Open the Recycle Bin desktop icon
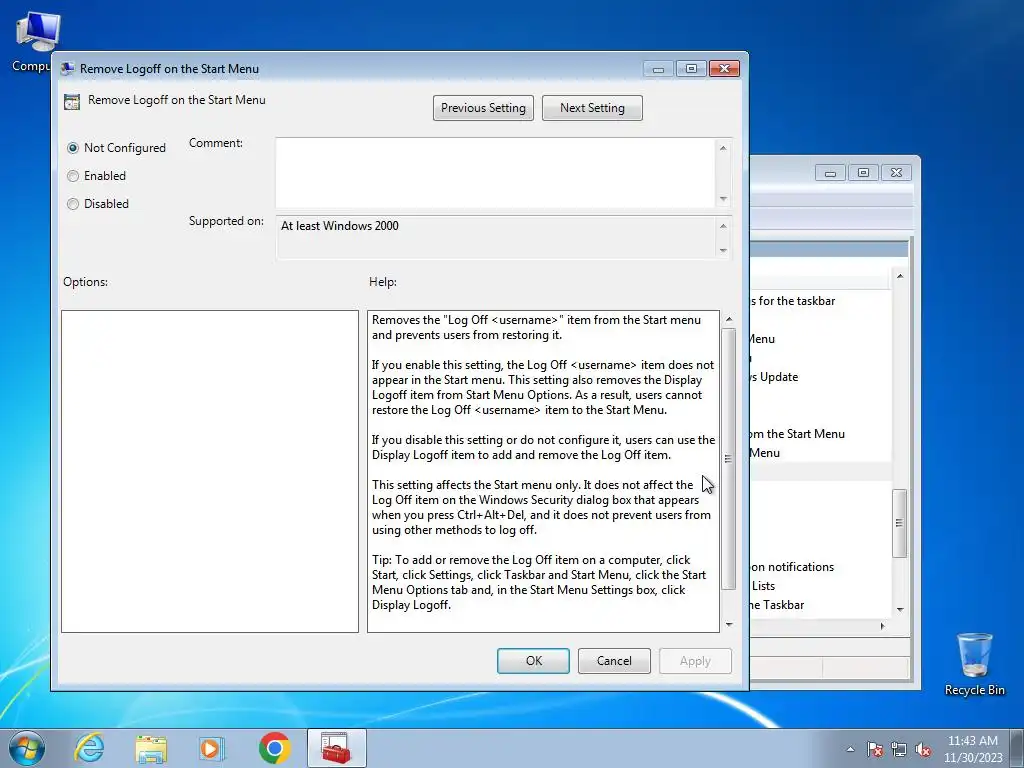 coord(974,664)
